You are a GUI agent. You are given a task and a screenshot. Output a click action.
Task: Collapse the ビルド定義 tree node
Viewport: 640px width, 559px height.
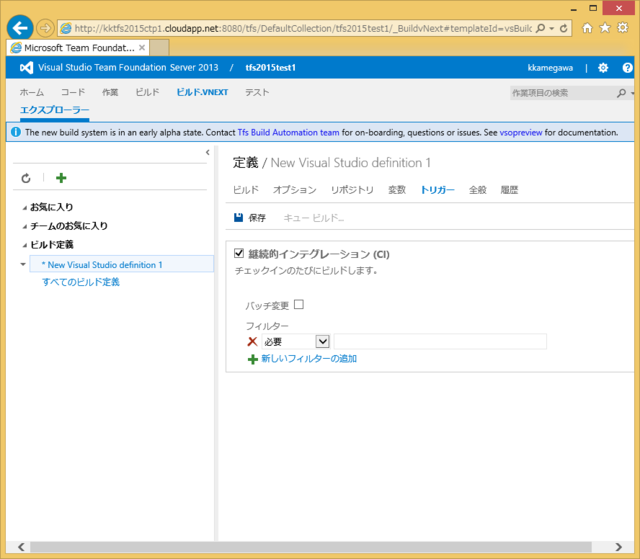coord(24,246)
